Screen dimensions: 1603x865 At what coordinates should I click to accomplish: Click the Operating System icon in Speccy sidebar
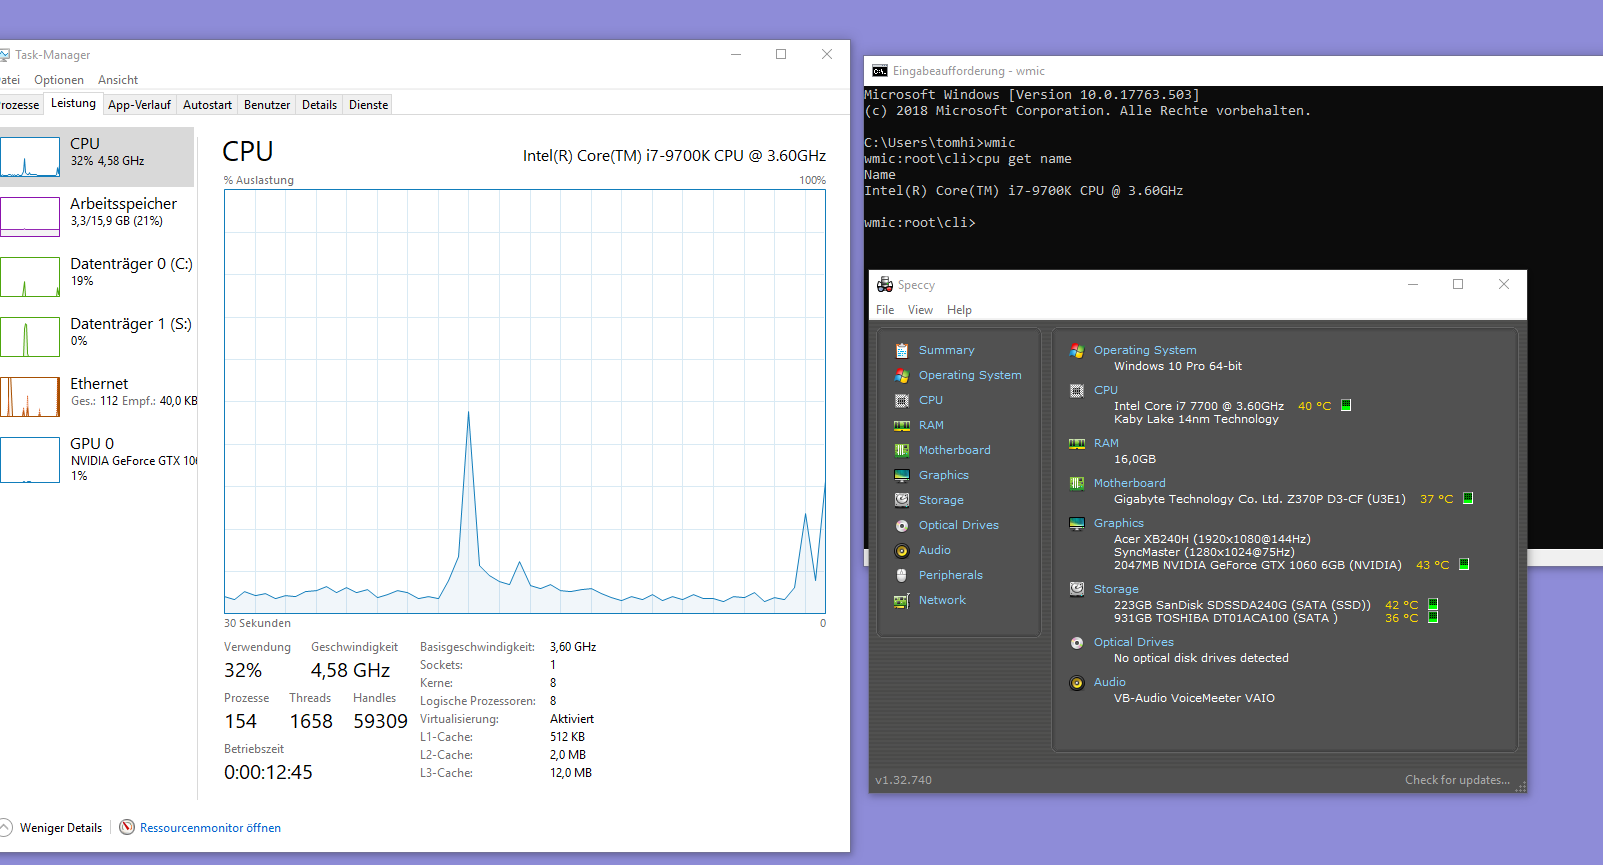(x=901, y=375)
